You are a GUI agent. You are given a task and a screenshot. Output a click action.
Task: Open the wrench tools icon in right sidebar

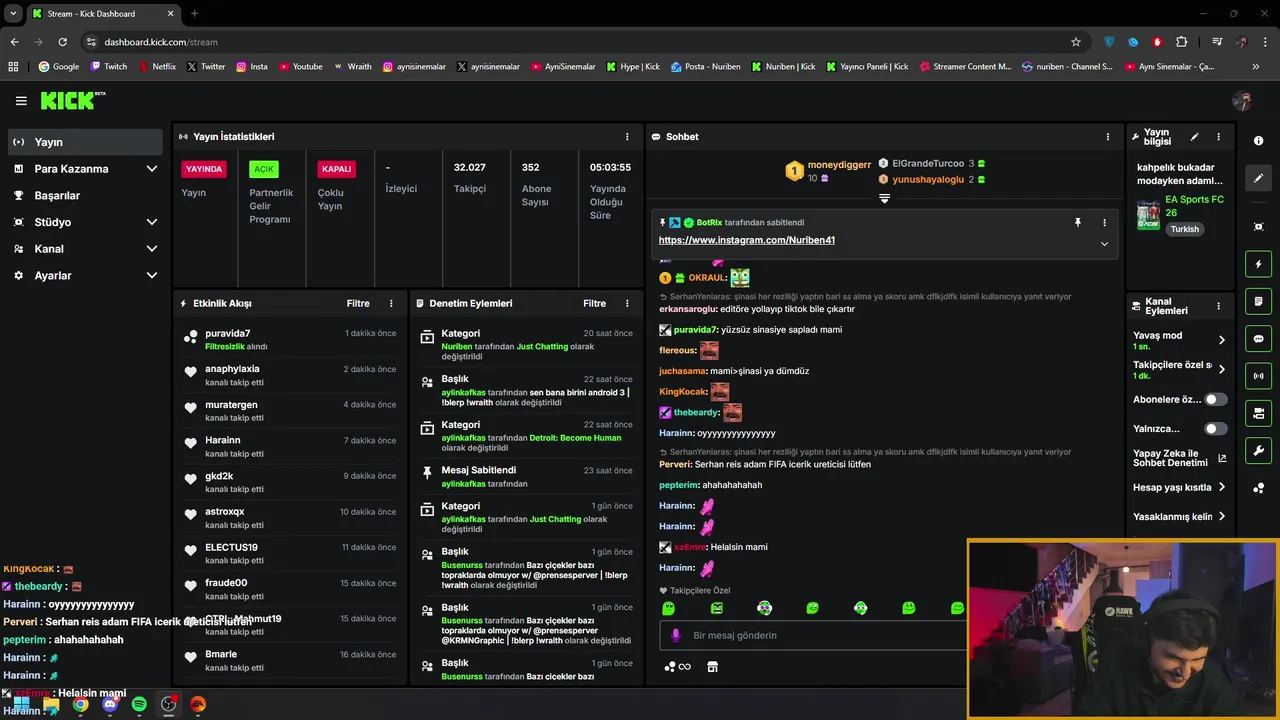(x=1258, y=450)
